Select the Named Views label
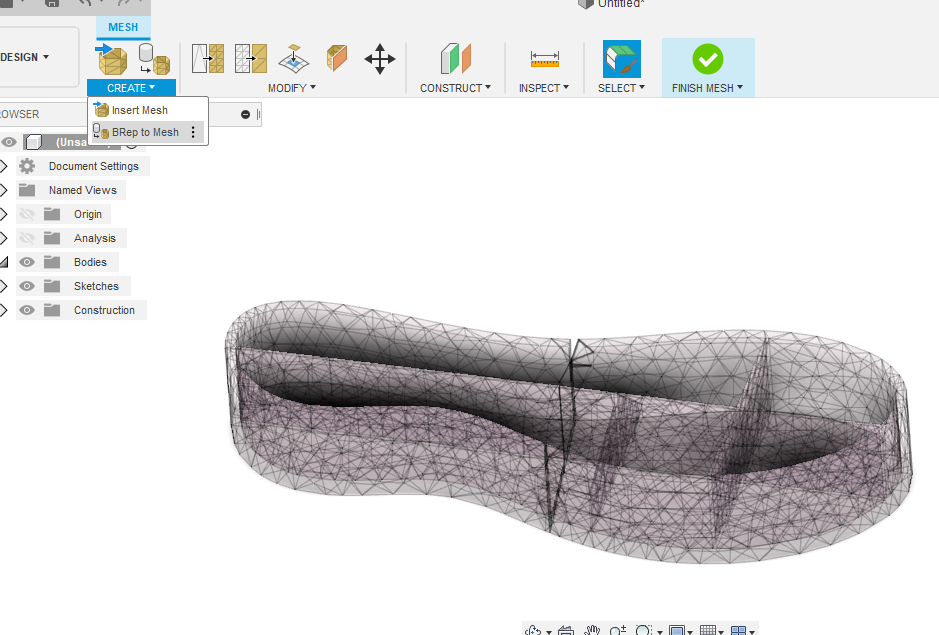 [83, 190]
